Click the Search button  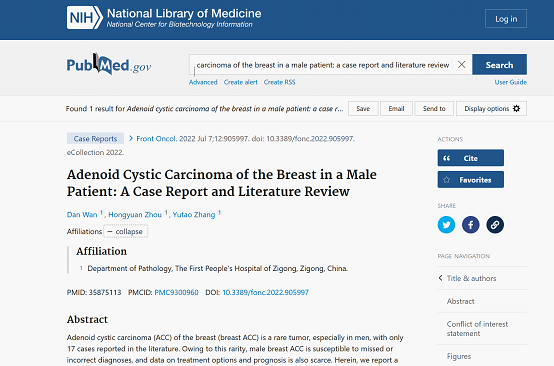[x=499, y=65]
